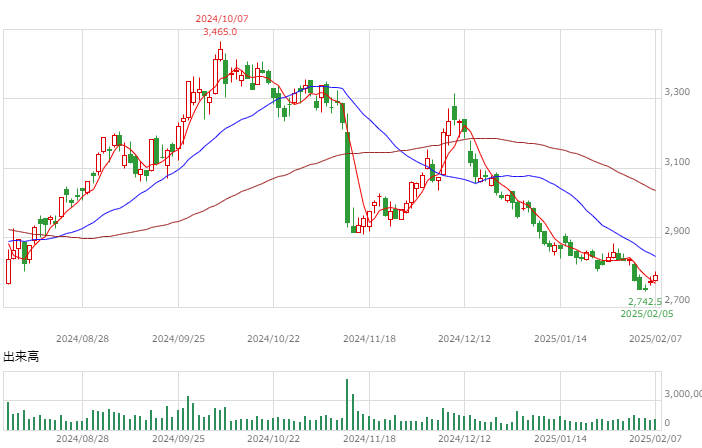Image resolution: width=702 pixels, height=448 pixels.
Task: Click 2024/08/28 date under price chart
Action: point(82,339)
